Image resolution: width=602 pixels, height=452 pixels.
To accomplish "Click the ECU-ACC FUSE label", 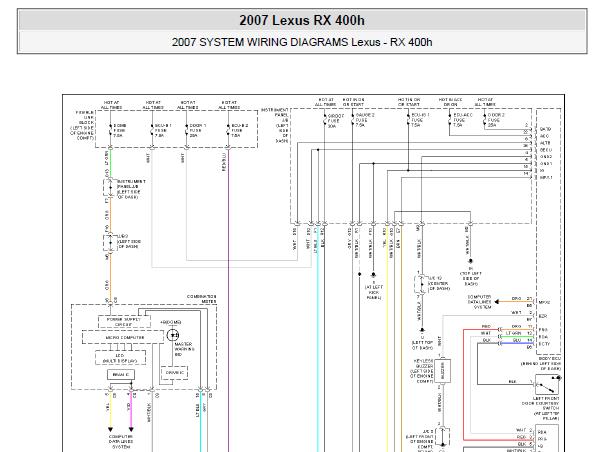I will coord(463,120).
